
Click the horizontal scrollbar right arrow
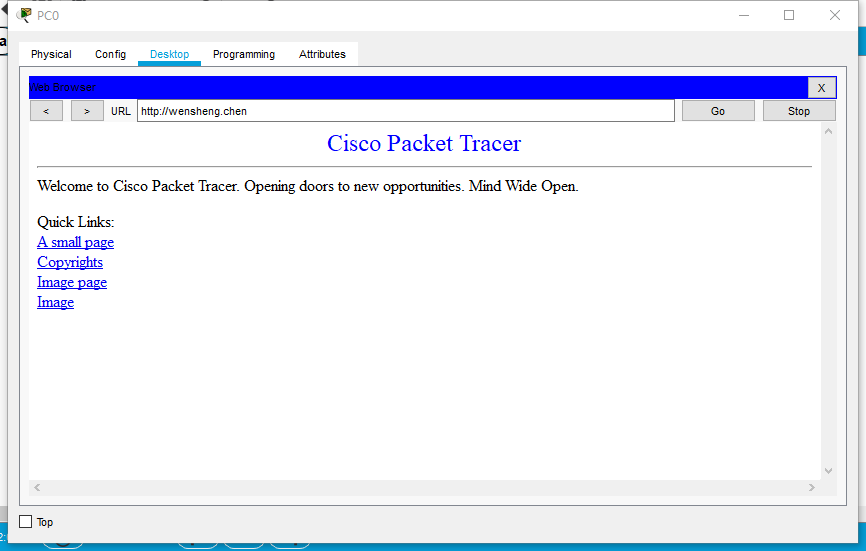point(812,488)
